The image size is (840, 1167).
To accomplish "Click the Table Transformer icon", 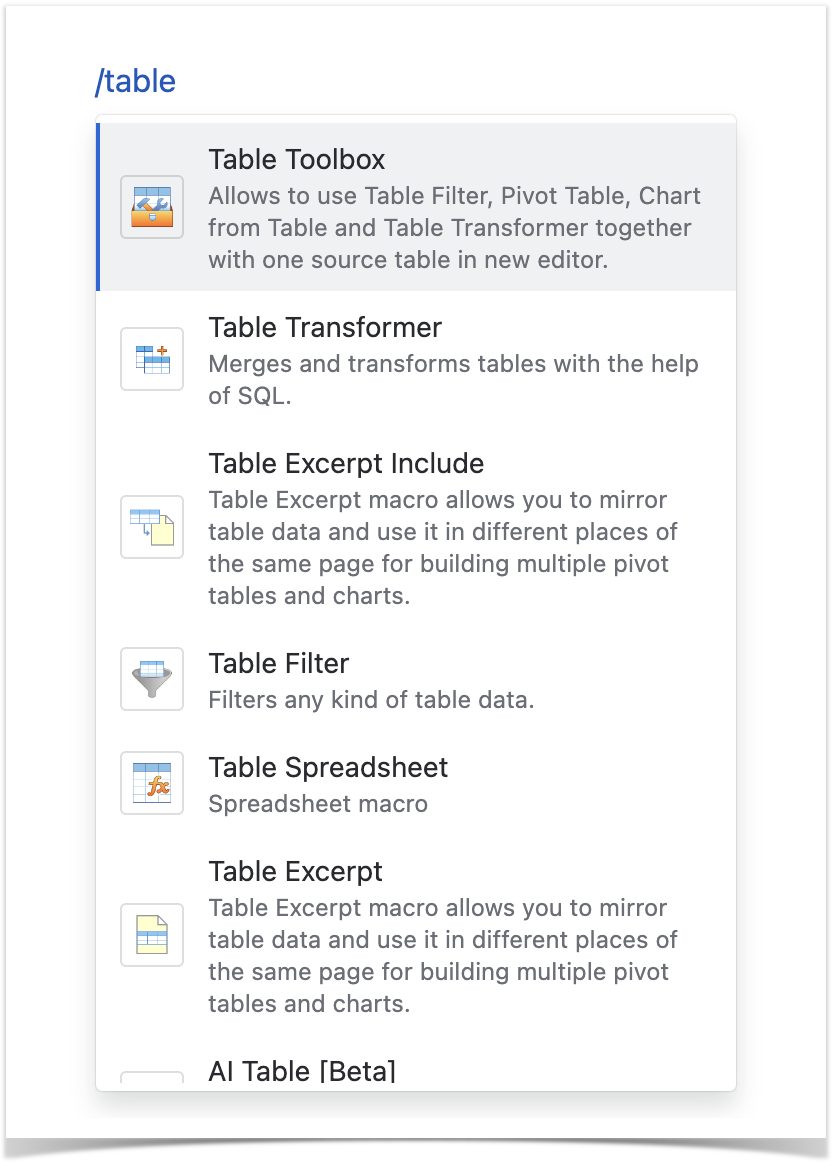I will point(152,359).
